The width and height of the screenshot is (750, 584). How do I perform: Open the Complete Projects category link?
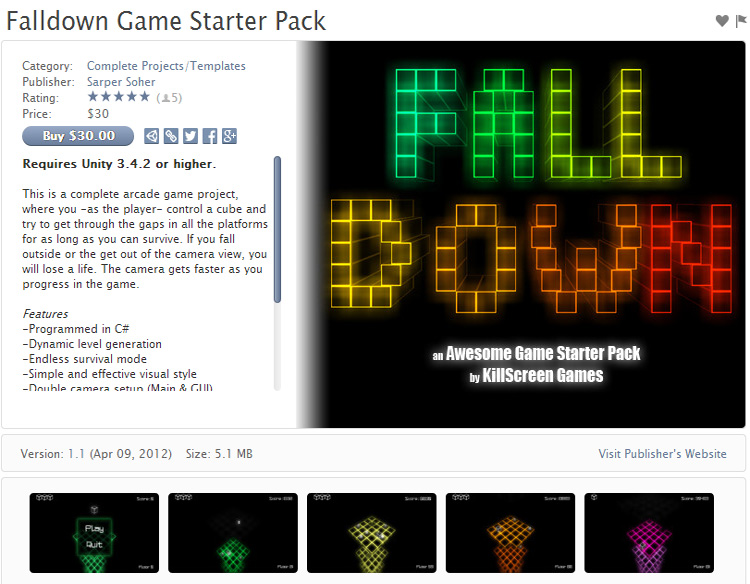[x=135, y=66]
